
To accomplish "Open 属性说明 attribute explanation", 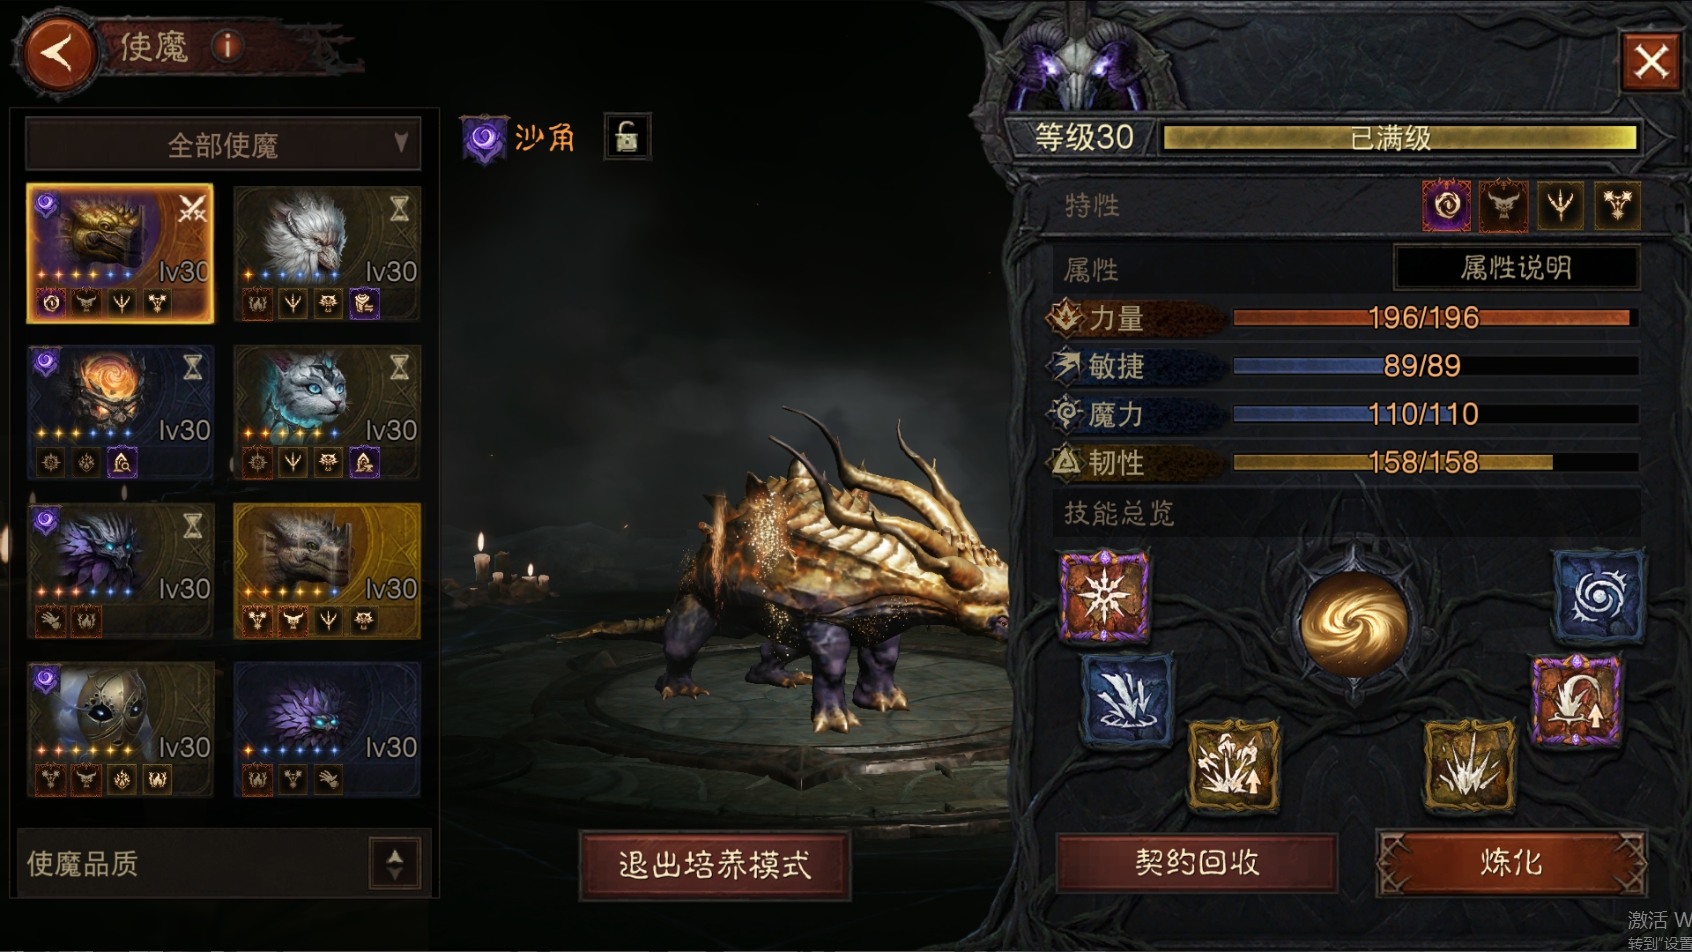I will point(1516,268).
